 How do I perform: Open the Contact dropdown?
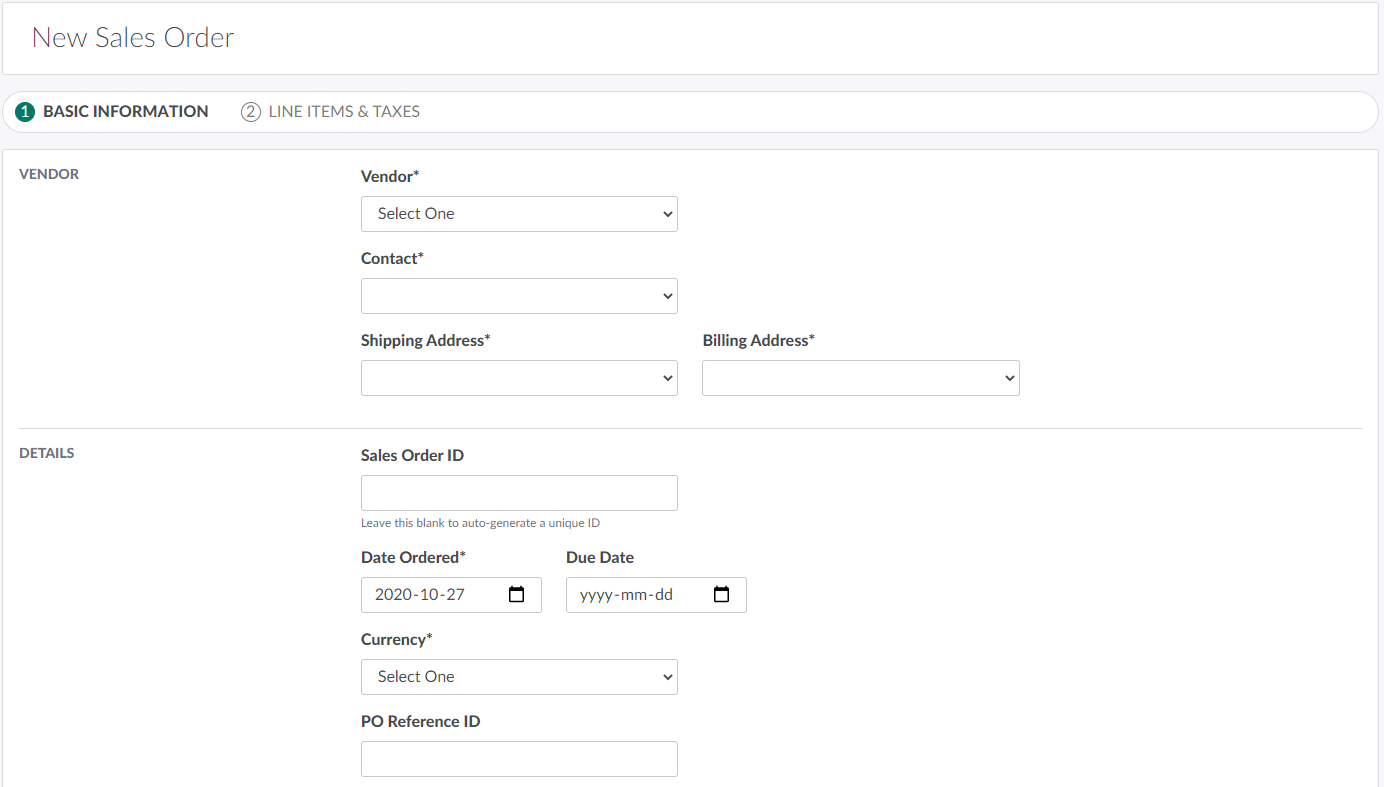pos(519,296)
